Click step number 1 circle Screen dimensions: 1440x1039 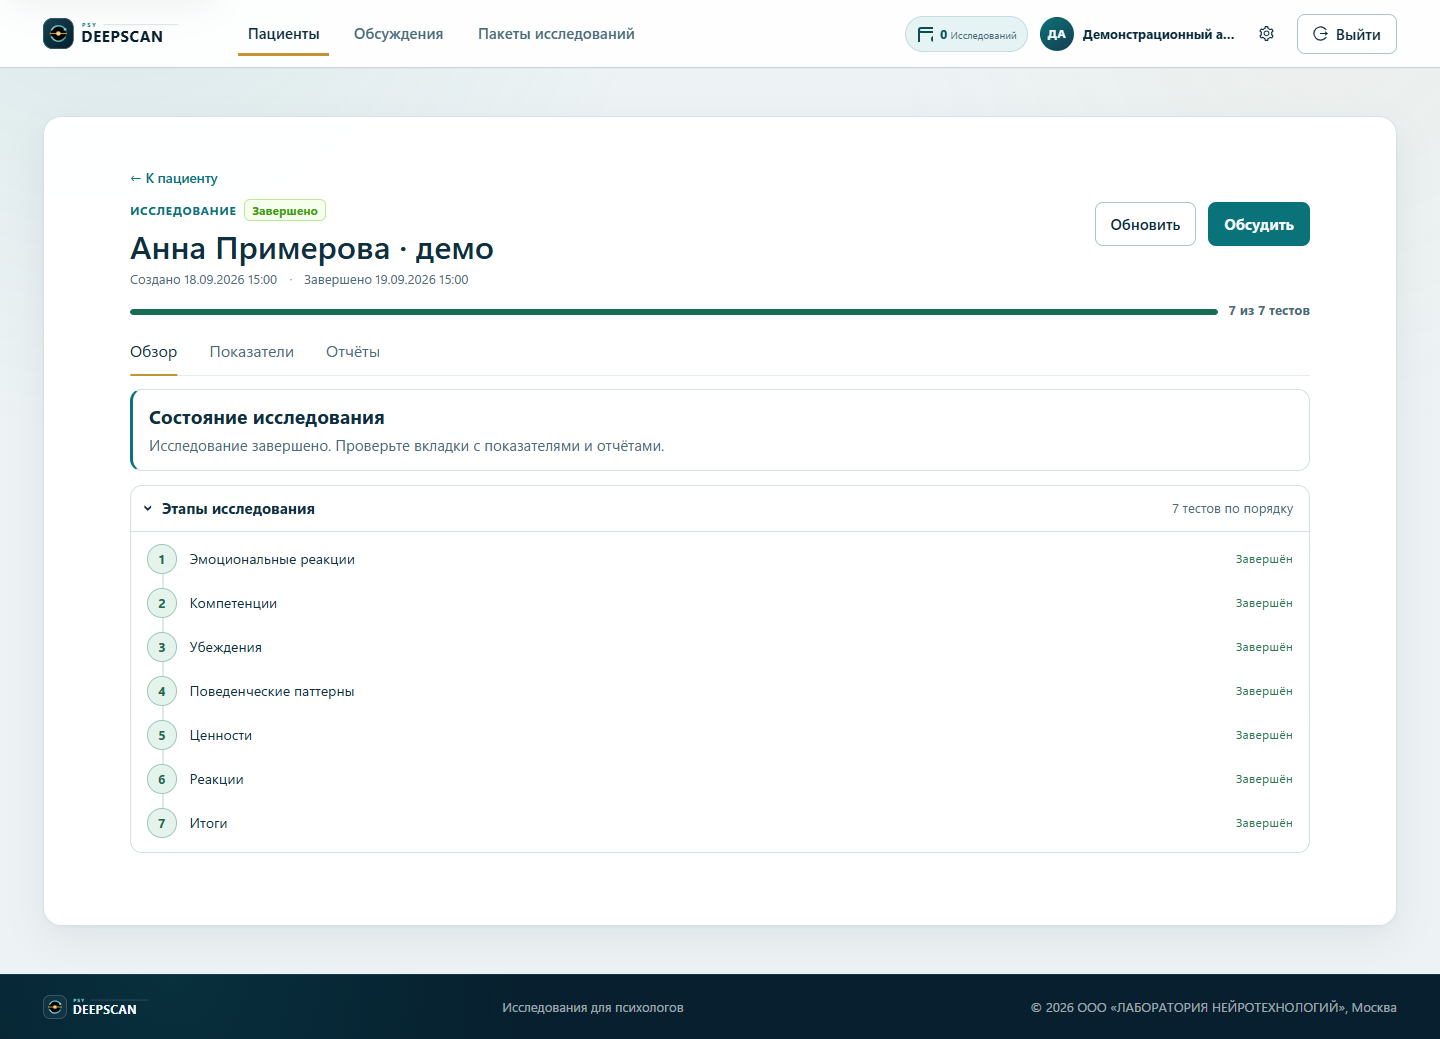pos(162,560)
